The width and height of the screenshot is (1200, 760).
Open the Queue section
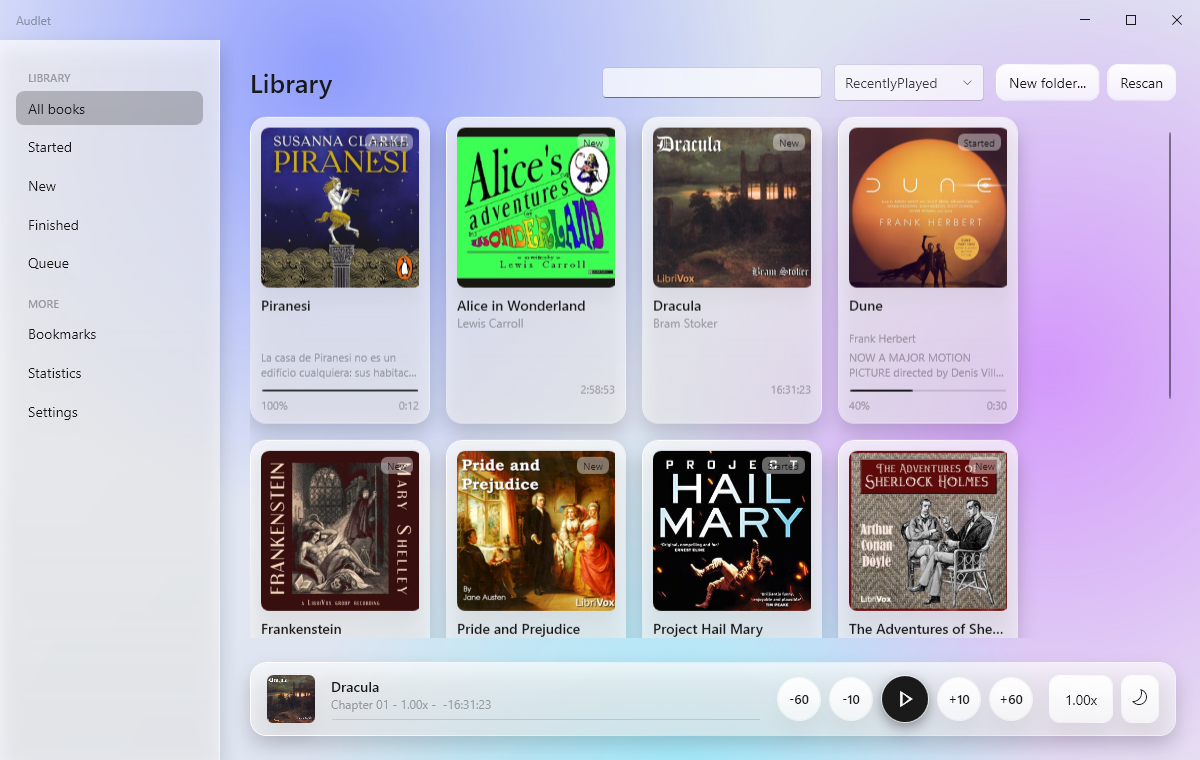109,263
